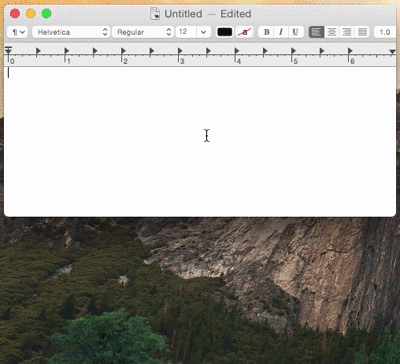This screenshot has width=400, height=364.
Task: Toggle underline formatting
Action: click(295, 32)
